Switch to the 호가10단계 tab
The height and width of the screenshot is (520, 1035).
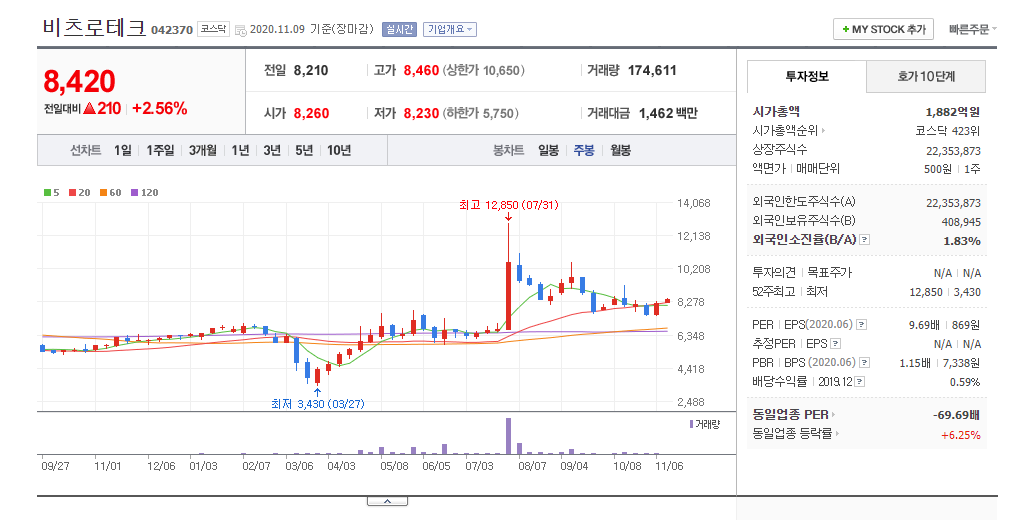click(926, 77)
